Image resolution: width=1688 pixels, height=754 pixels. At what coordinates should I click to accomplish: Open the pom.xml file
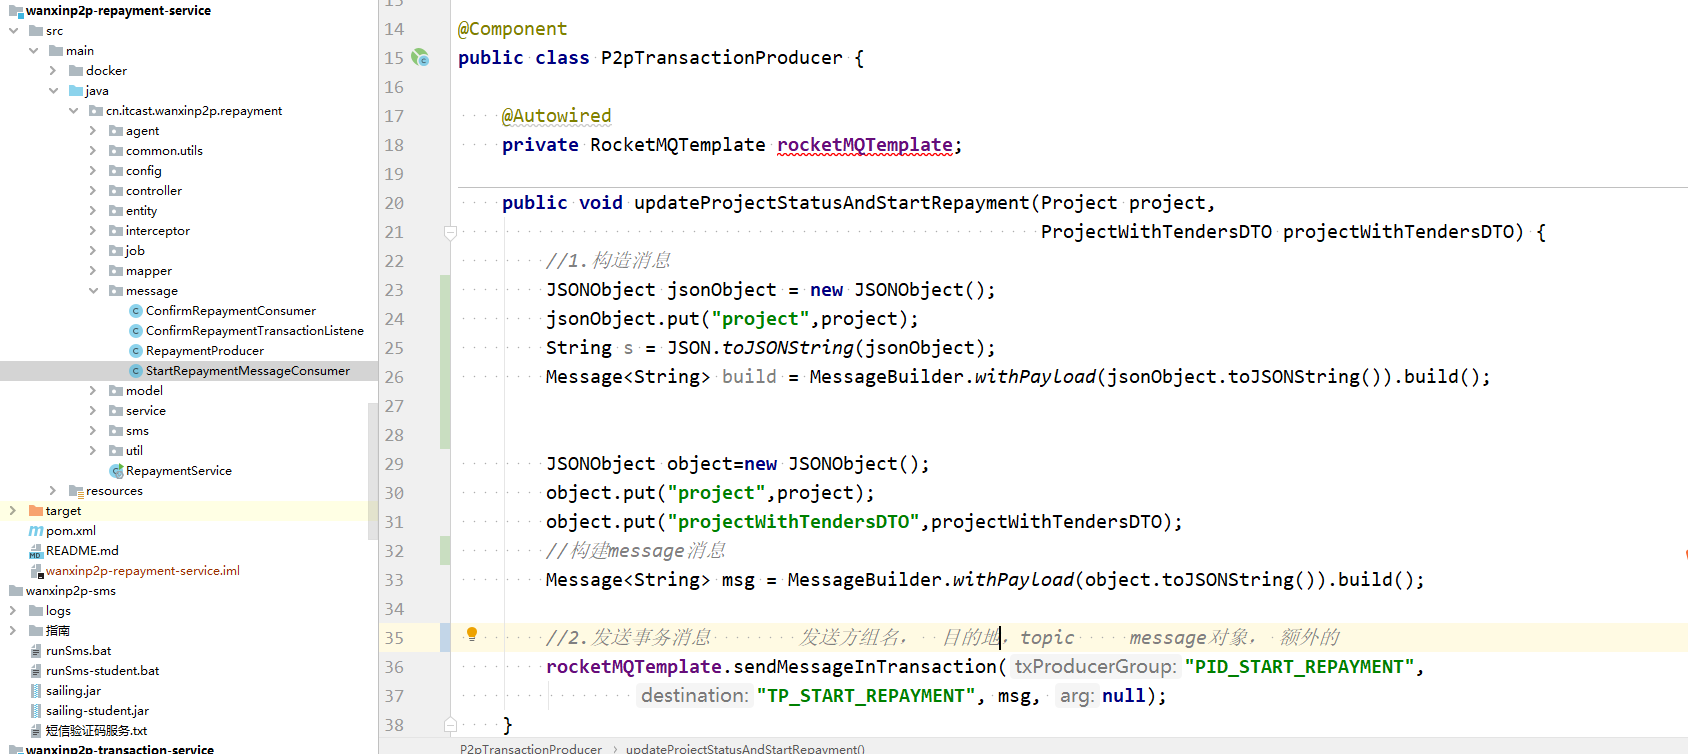(x=70, y=531)
